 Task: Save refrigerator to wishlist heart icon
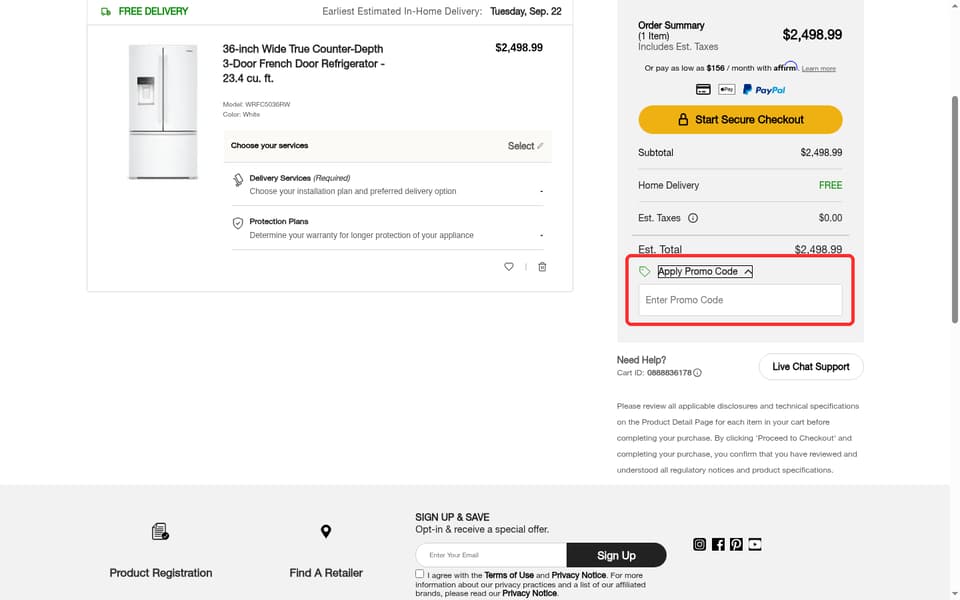[508, 267]
